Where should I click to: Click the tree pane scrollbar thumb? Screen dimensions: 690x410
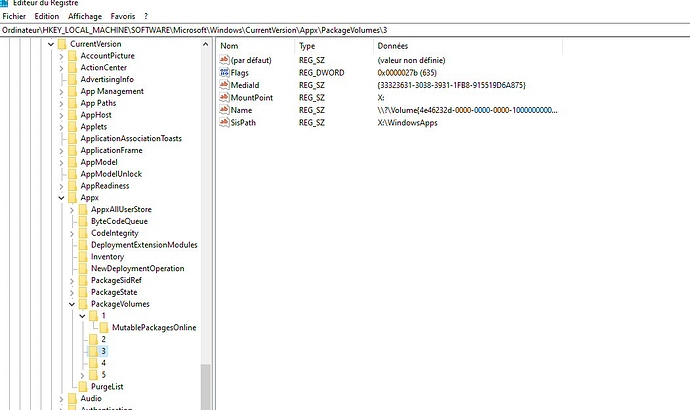[205, 387]
